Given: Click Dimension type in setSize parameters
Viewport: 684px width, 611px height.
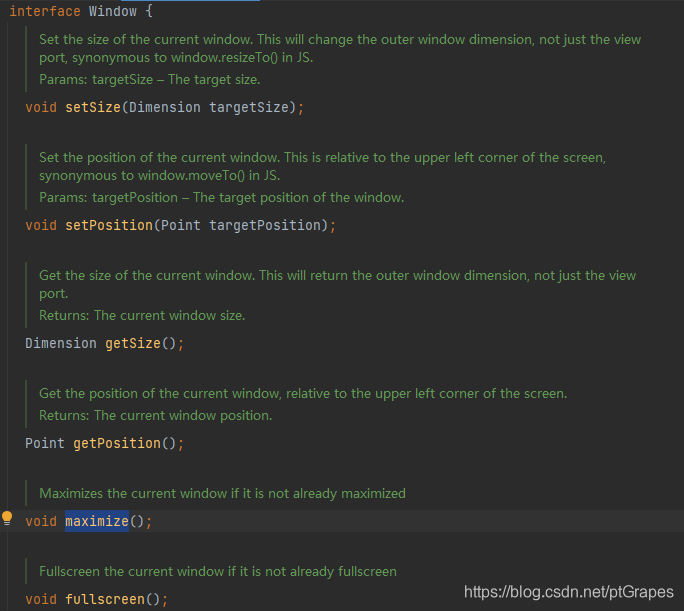Looking at the screenshot, I should point(165,107).
